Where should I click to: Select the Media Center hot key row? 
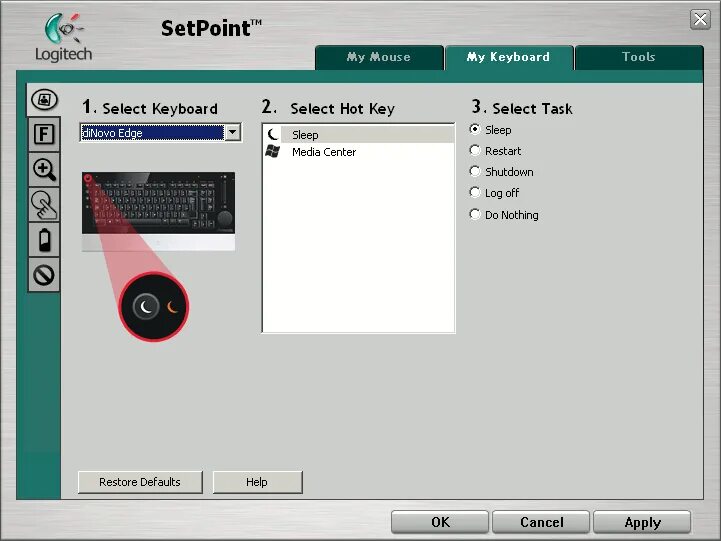tap(358, 152)
